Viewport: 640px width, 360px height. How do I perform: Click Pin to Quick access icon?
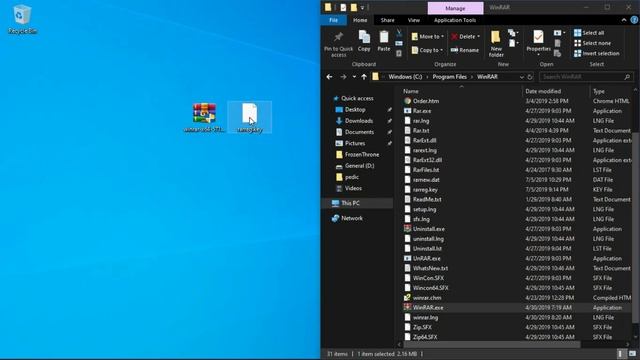coord(338,44)
